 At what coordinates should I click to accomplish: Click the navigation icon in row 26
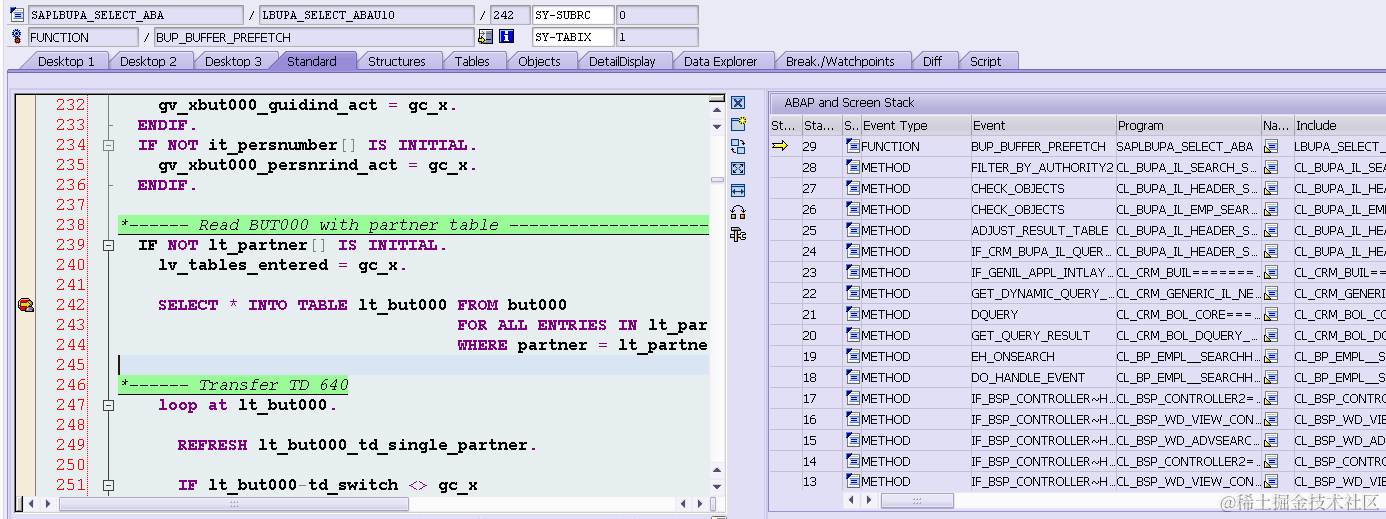(1271, 209)
